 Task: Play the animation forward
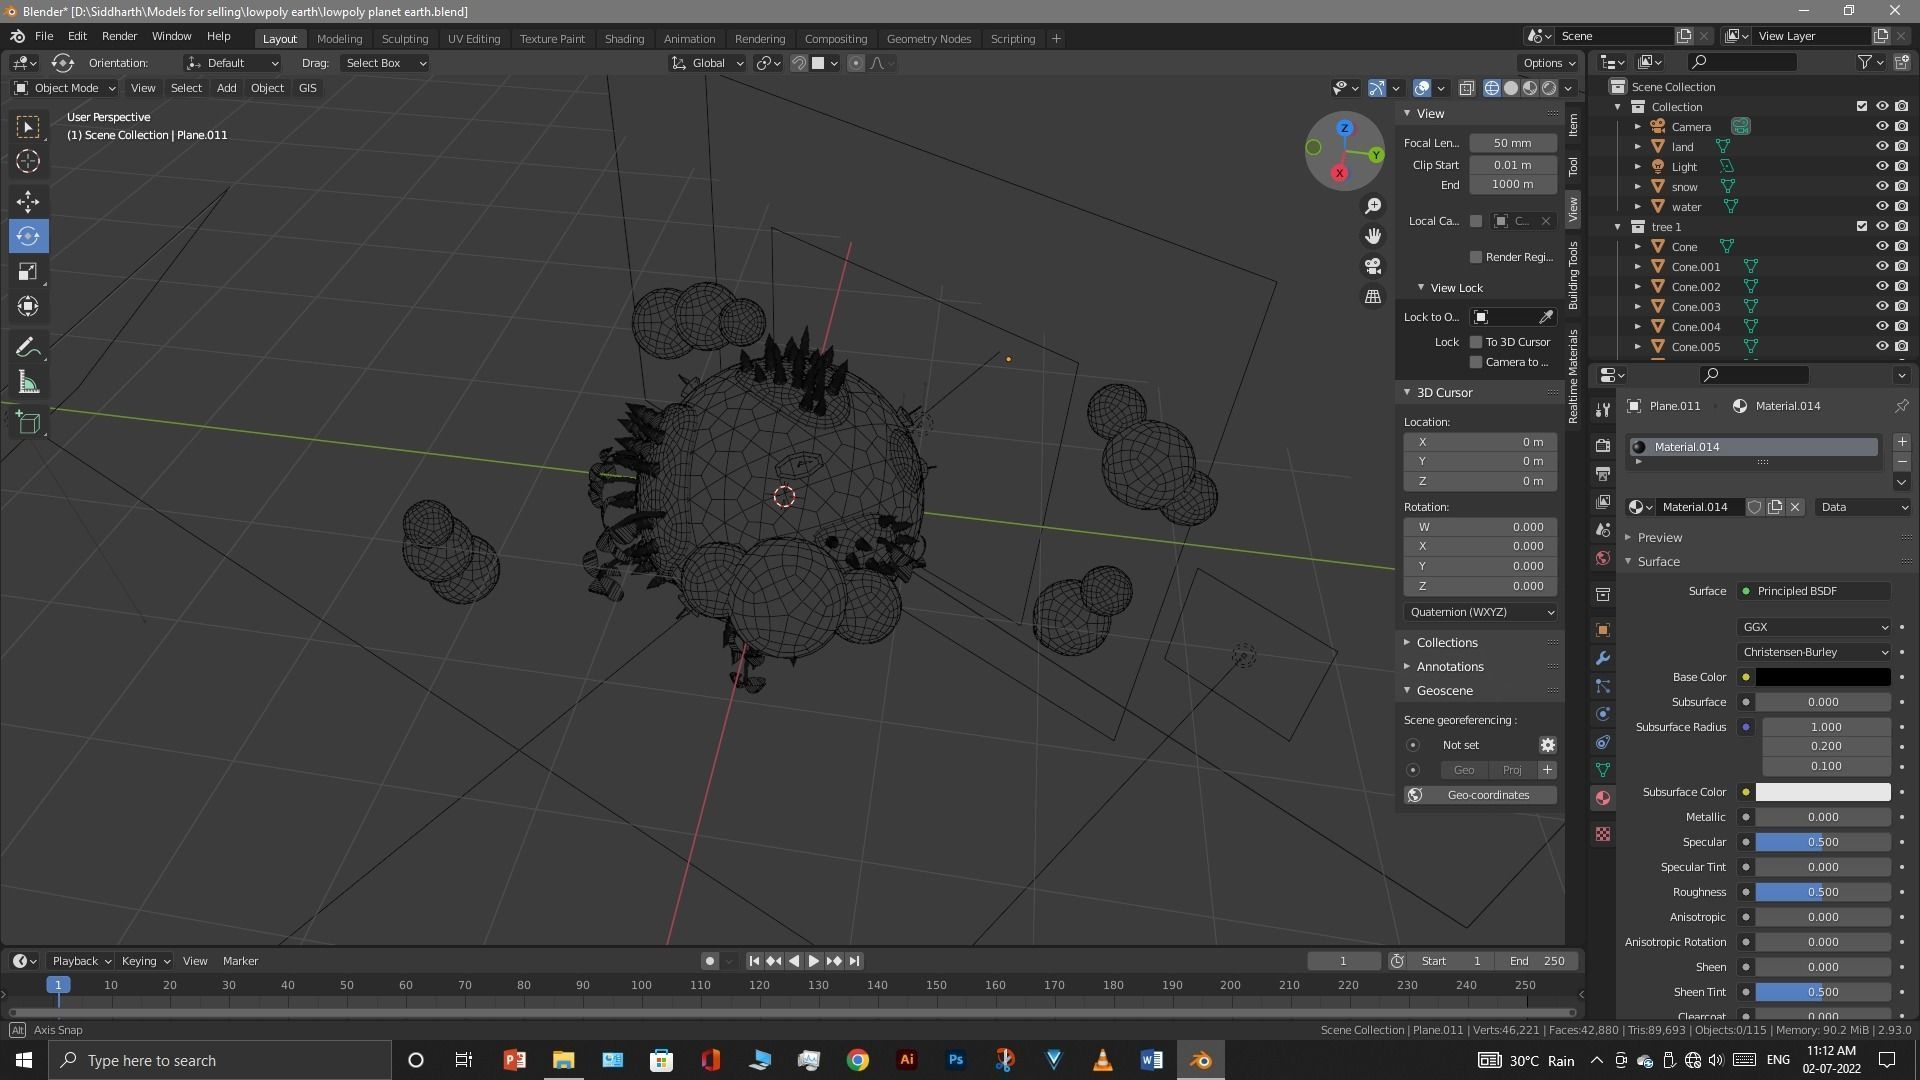click(x=814, y=961)
